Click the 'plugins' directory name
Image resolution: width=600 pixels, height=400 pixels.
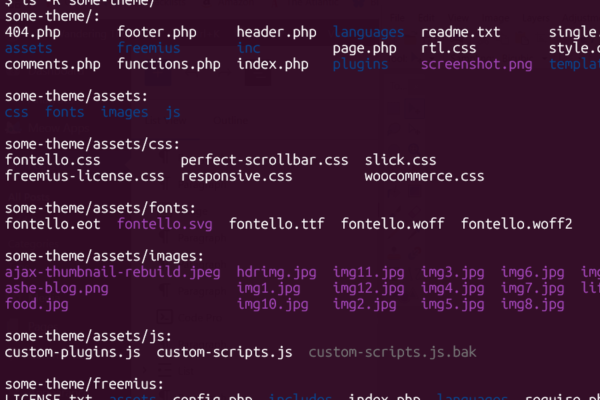pos(360,65)
